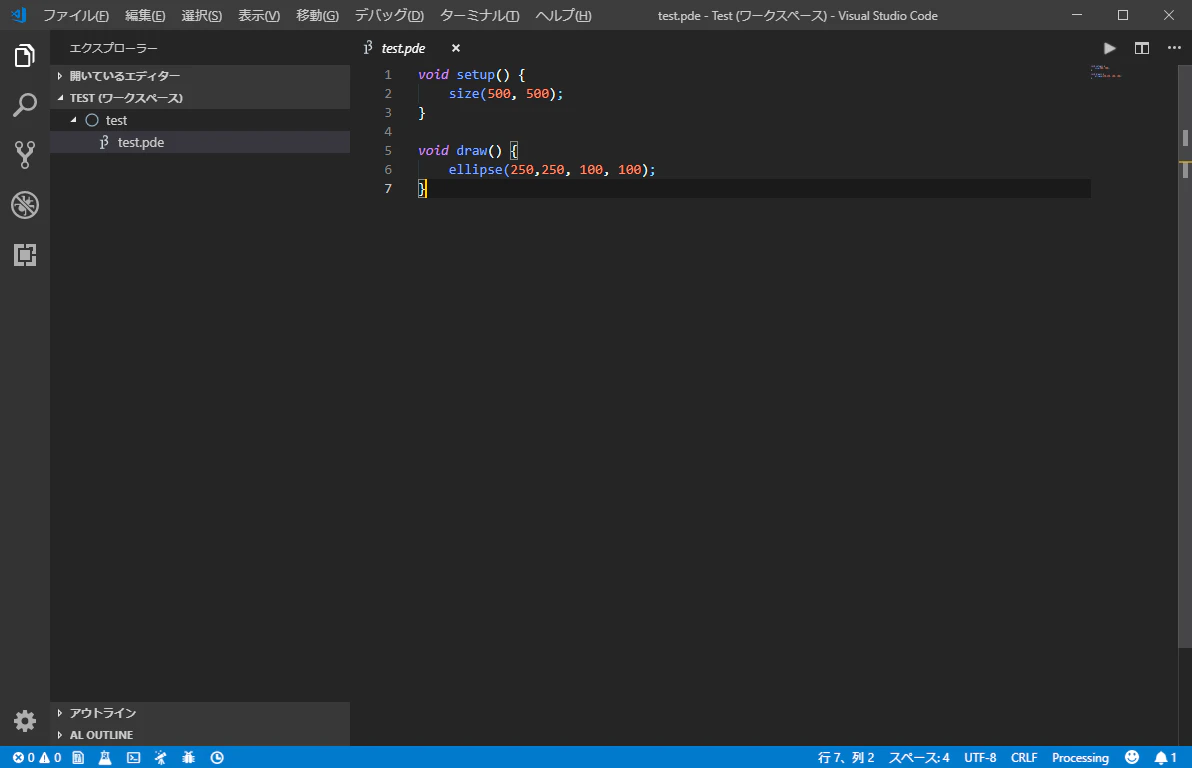Change end of line sequence CRLF

pyautogui.click(x=1024, y=757)
